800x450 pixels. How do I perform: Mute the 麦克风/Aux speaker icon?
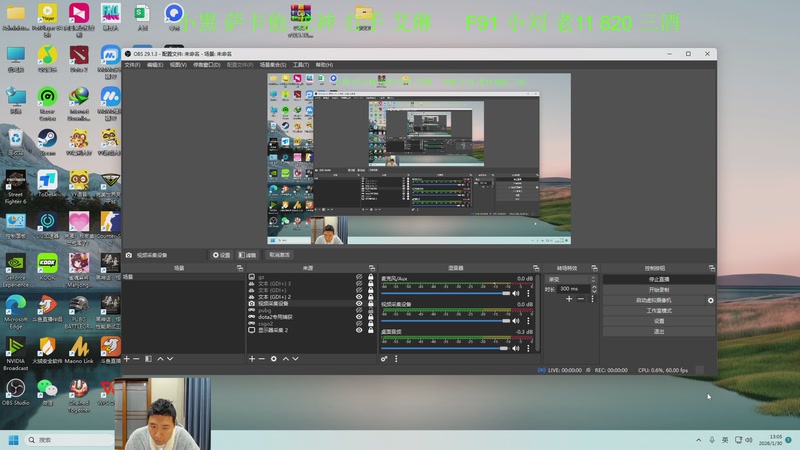[516, 293]
